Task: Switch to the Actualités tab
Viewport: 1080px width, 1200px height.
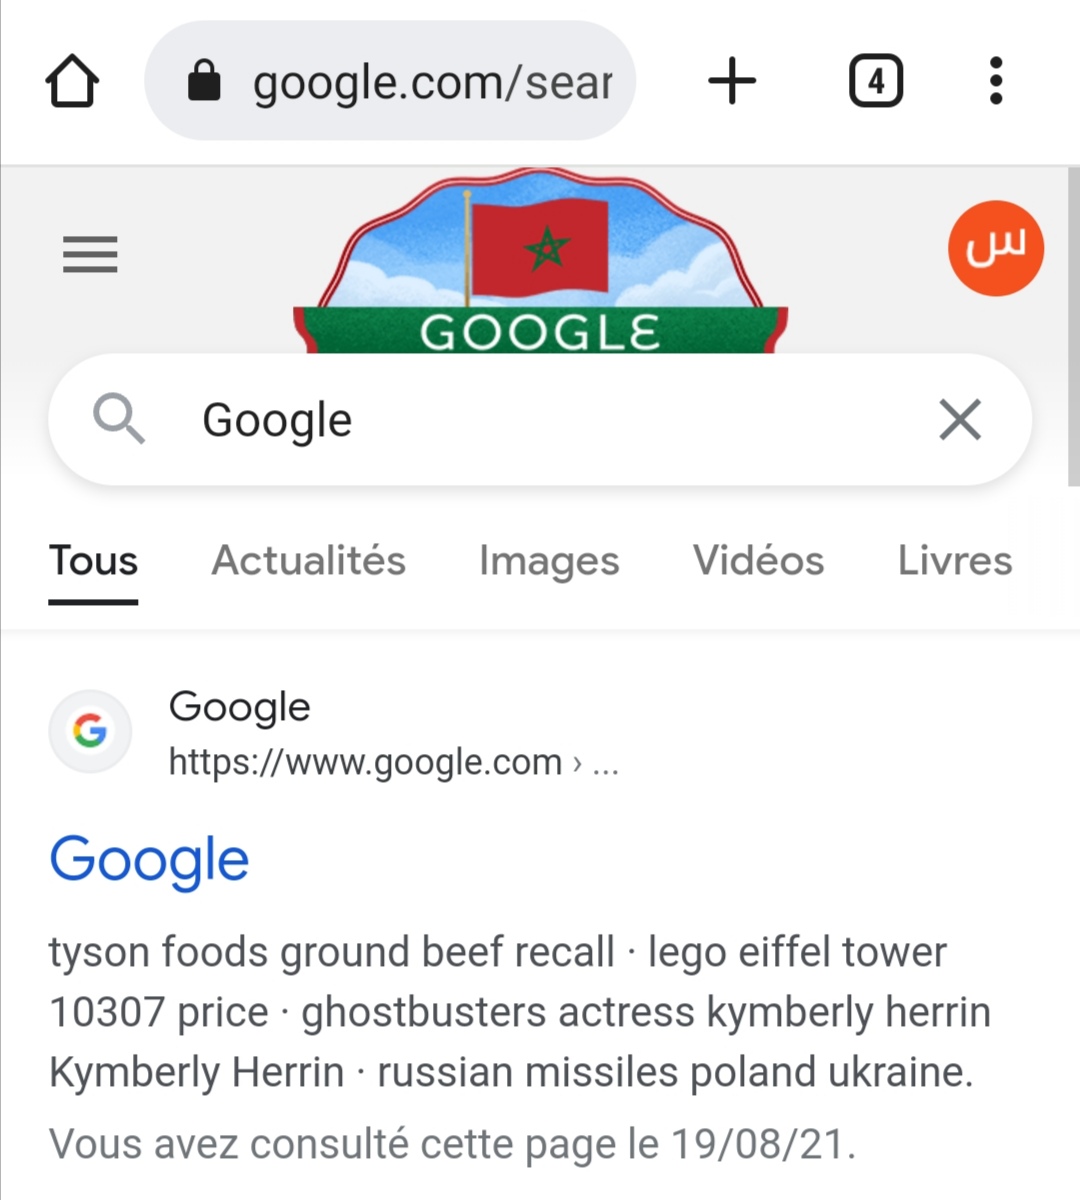Action: (308, 561)
